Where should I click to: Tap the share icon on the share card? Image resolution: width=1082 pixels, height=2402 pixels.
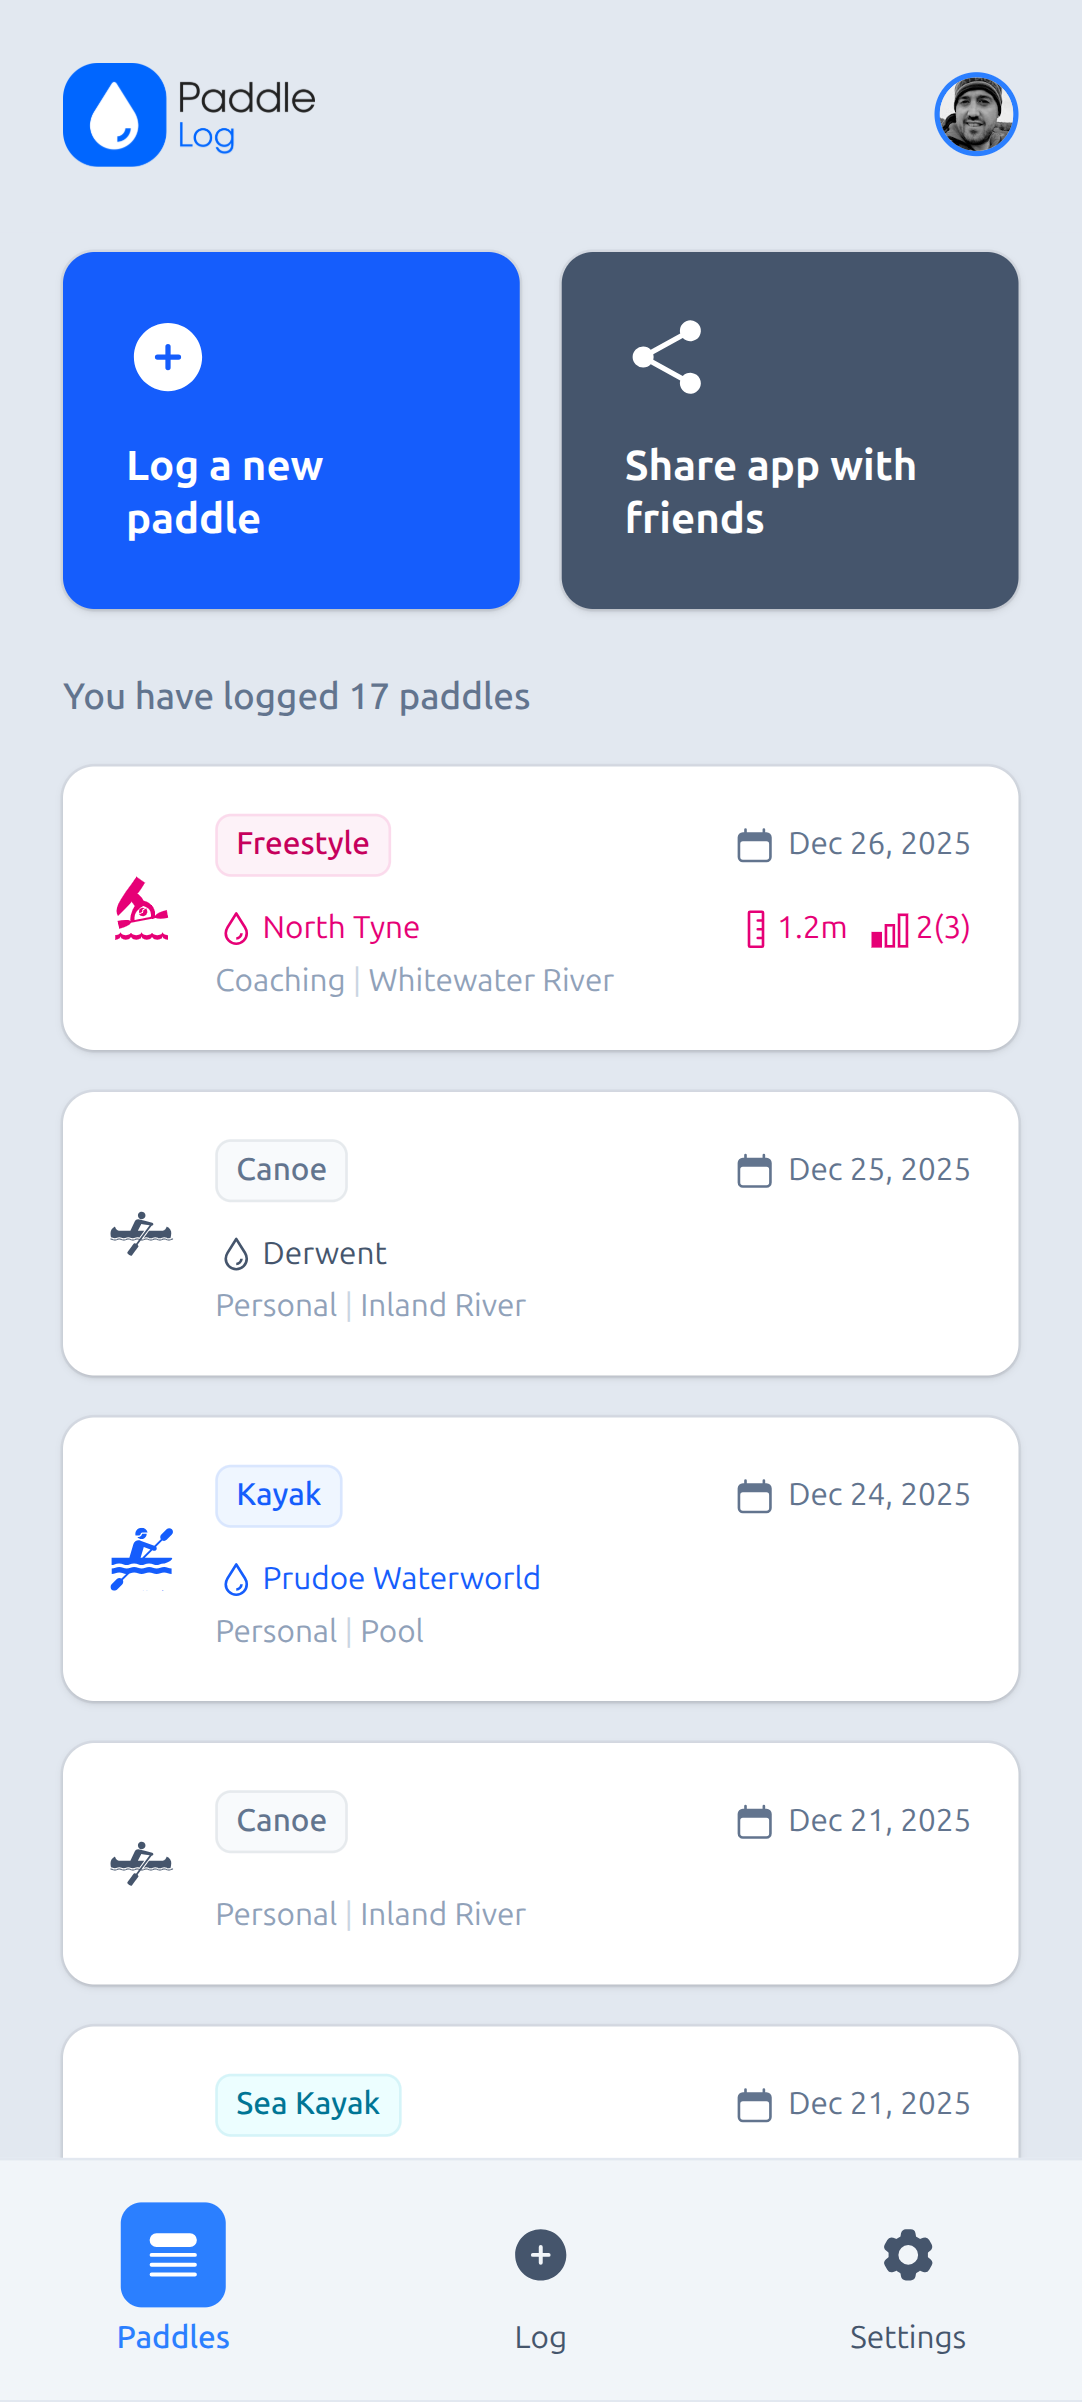point(667,357)
